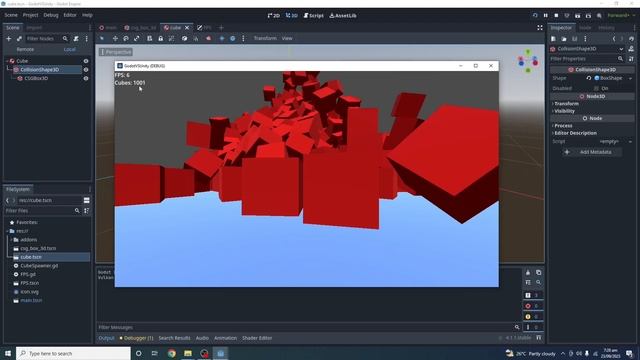This screenshot has height=360, width=640.
Task: Click the Run Current Scene clapper icon
Action: tap(578, 16)
